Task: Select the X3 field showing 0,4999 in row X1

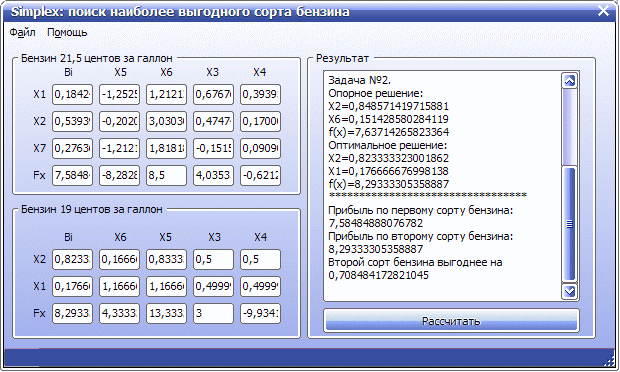Action: 214,286
